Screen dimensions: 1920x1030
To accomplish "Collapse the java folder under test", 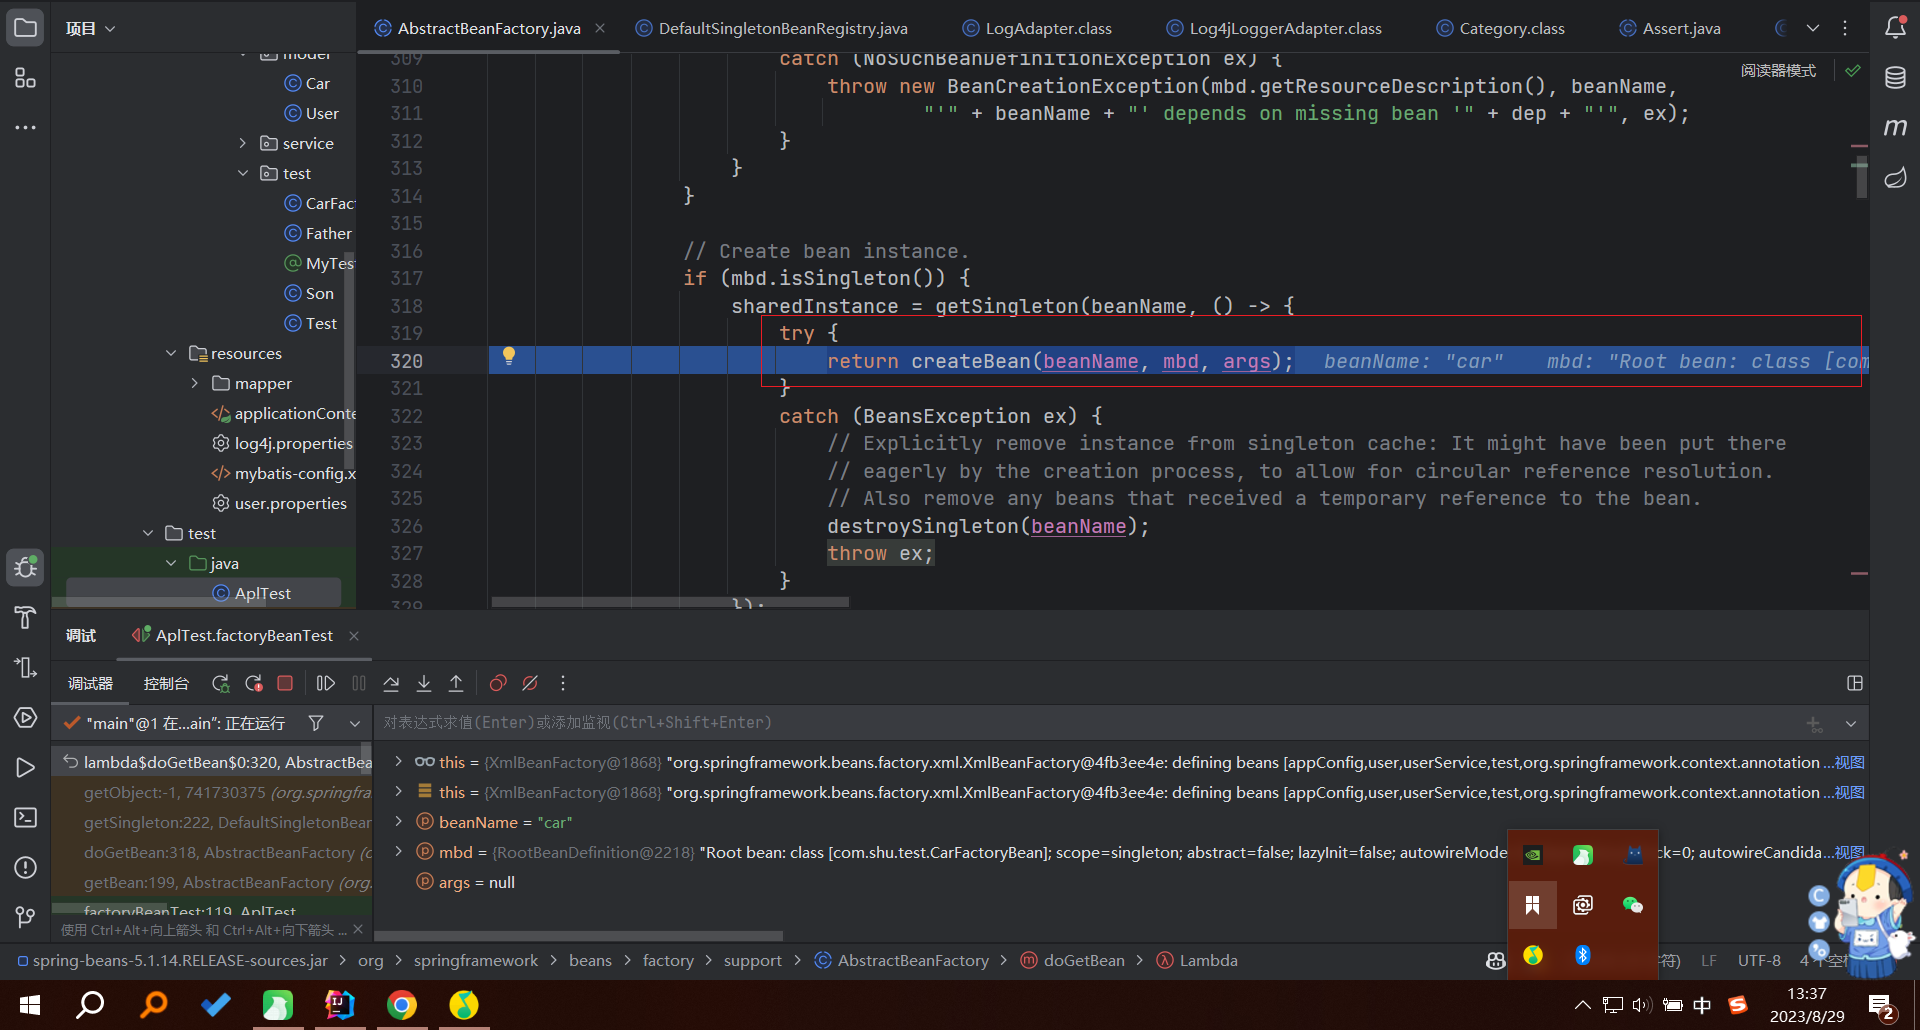I will pos(171,563).
